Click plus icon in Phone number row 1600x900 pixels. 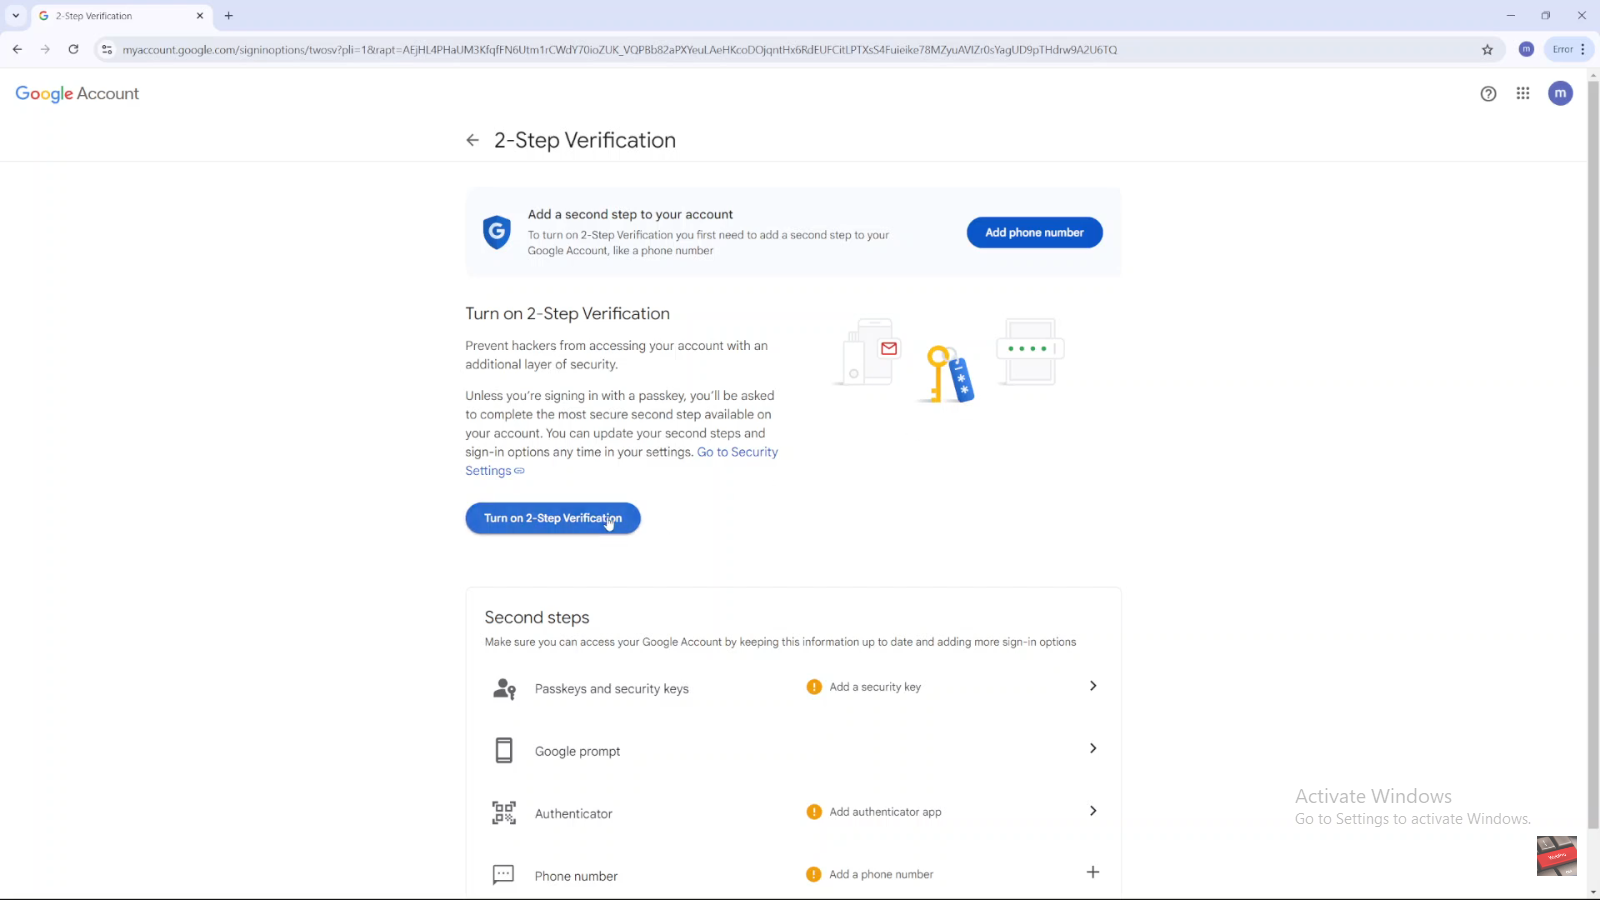[x=1093, y=872]
